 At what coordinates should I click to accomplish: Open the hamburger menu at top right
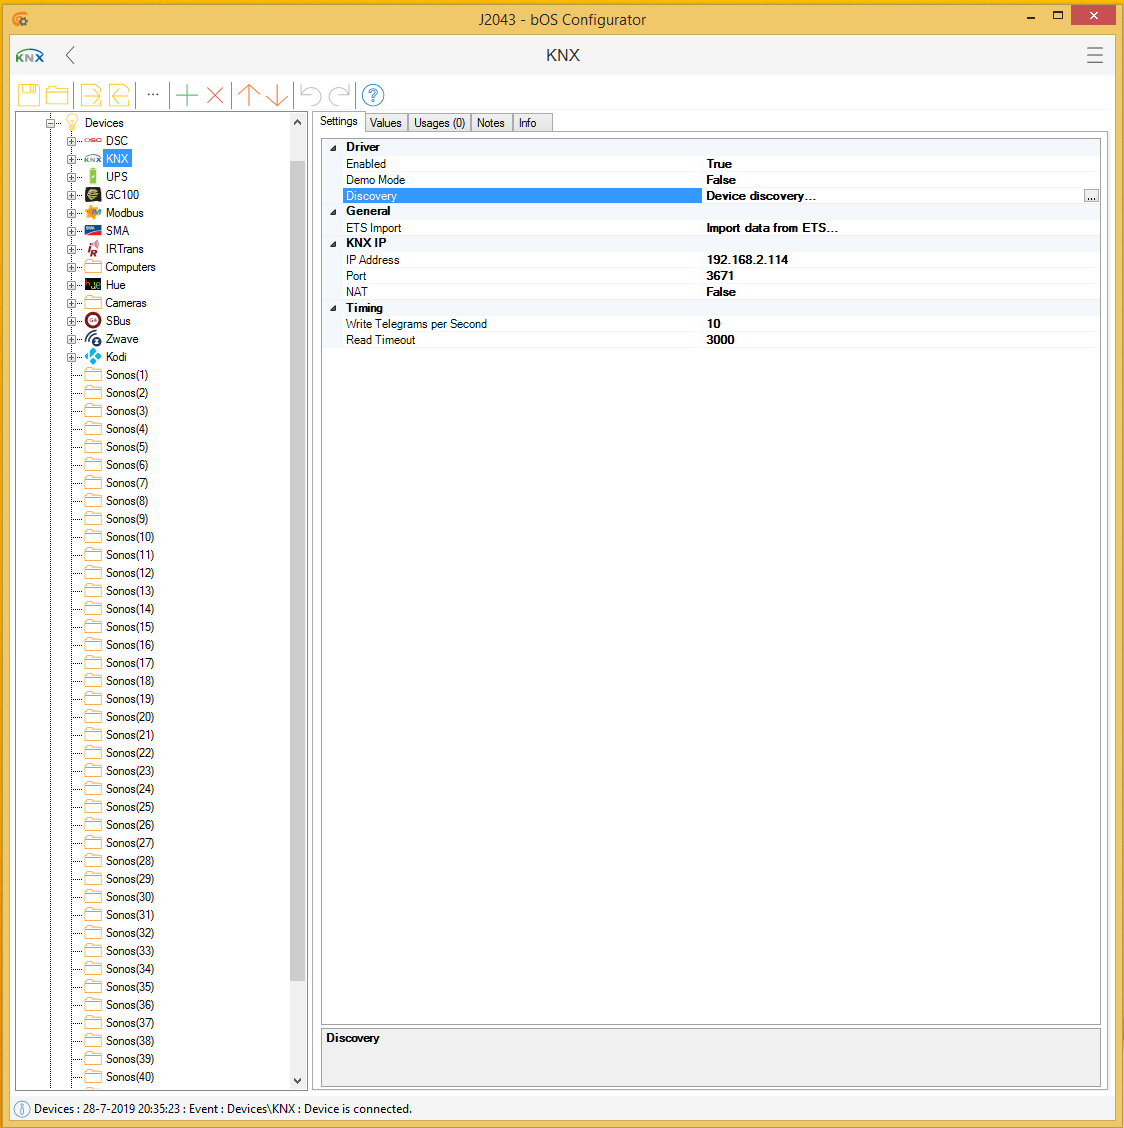click(1095, 55)
